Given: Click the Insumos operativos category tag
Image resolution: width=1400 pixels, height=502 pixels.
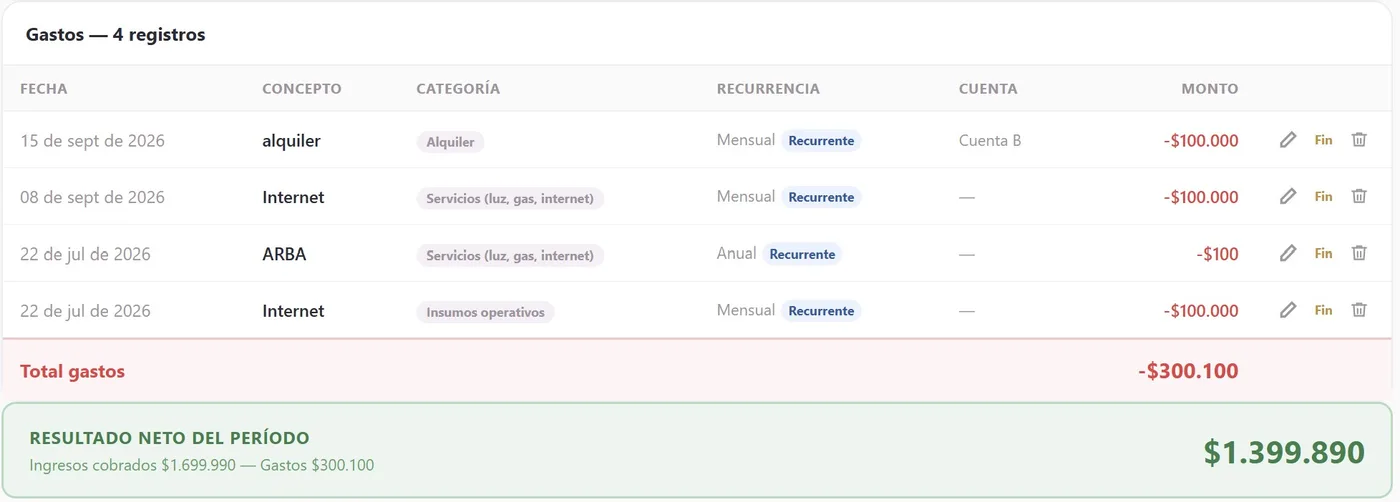Looking at the screenshot, I should [x=485, y=312].
